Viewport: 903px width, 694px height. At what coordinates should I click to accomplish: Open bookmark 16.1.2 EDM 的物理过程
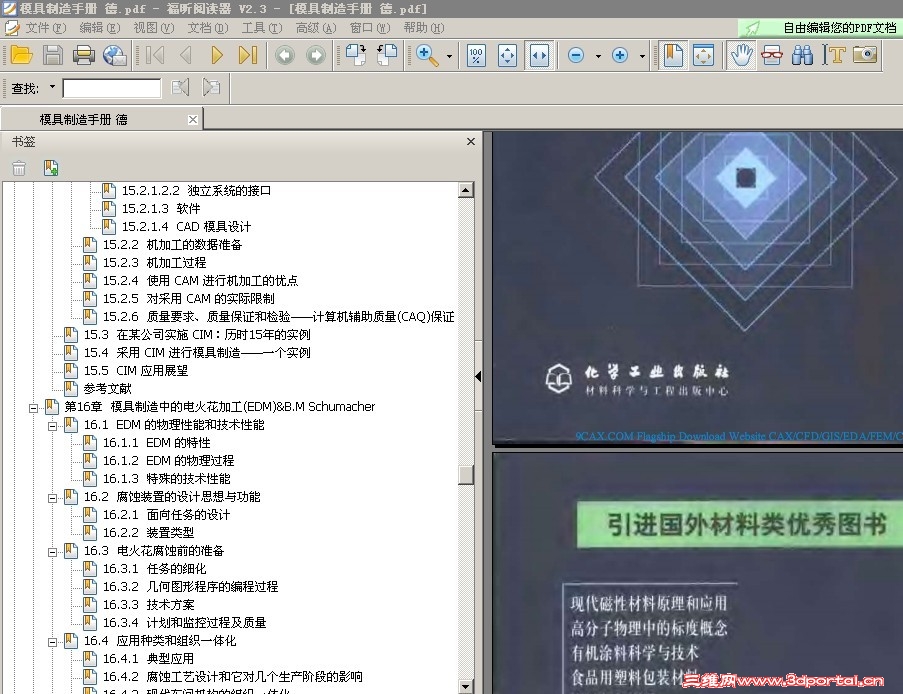tap(169, 461)
